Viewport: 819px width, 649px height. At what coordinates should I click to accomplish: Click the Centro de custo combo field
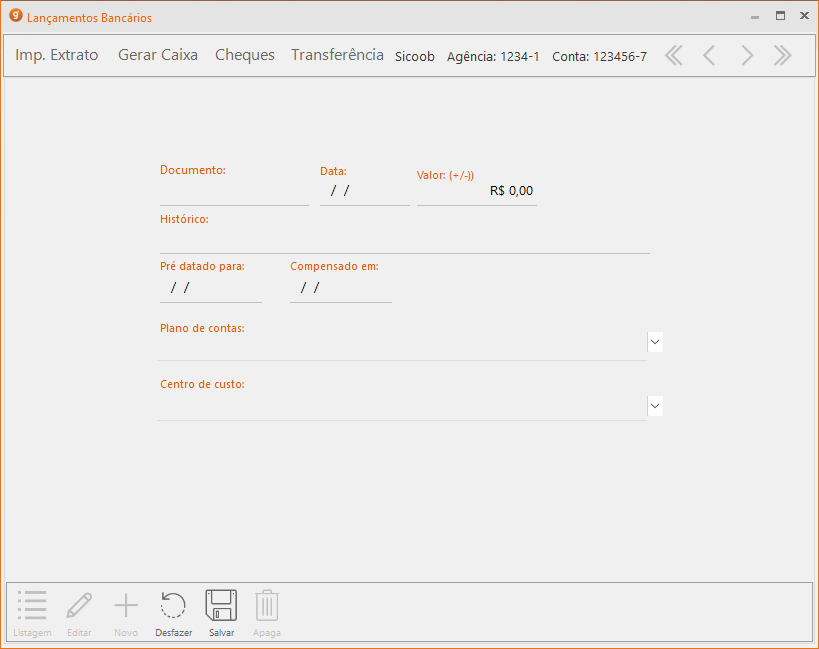(402, 407)
